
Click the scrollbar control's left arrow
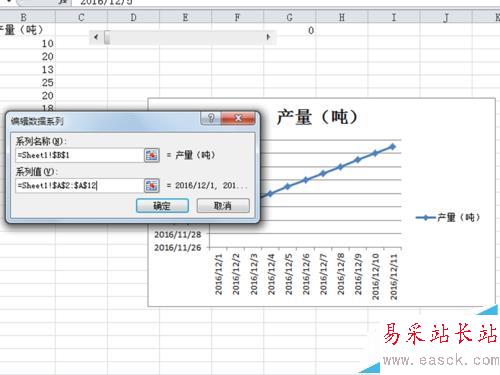point(96,37)
